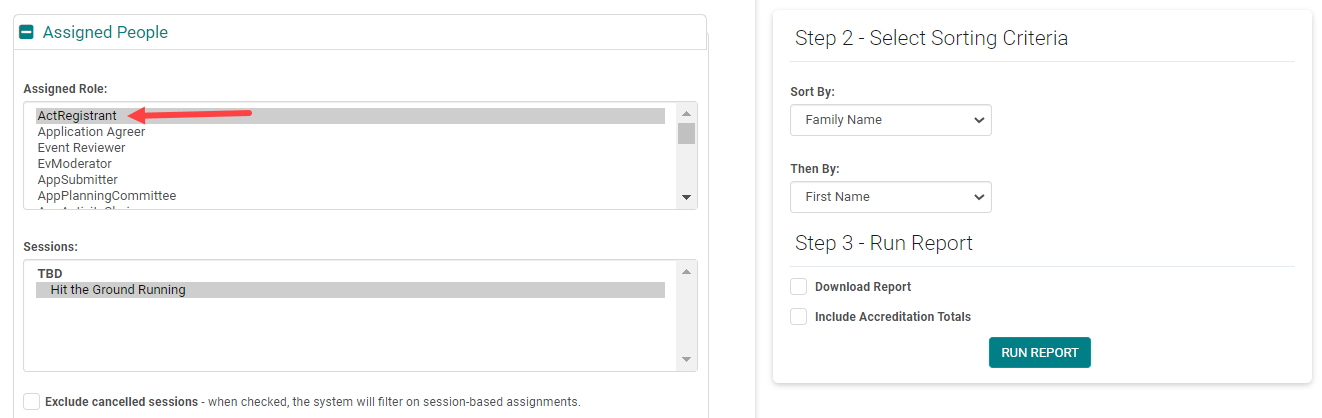Collapse the Assigned People section icon
Screen dimensions: 1322x418
pos(27,33)
